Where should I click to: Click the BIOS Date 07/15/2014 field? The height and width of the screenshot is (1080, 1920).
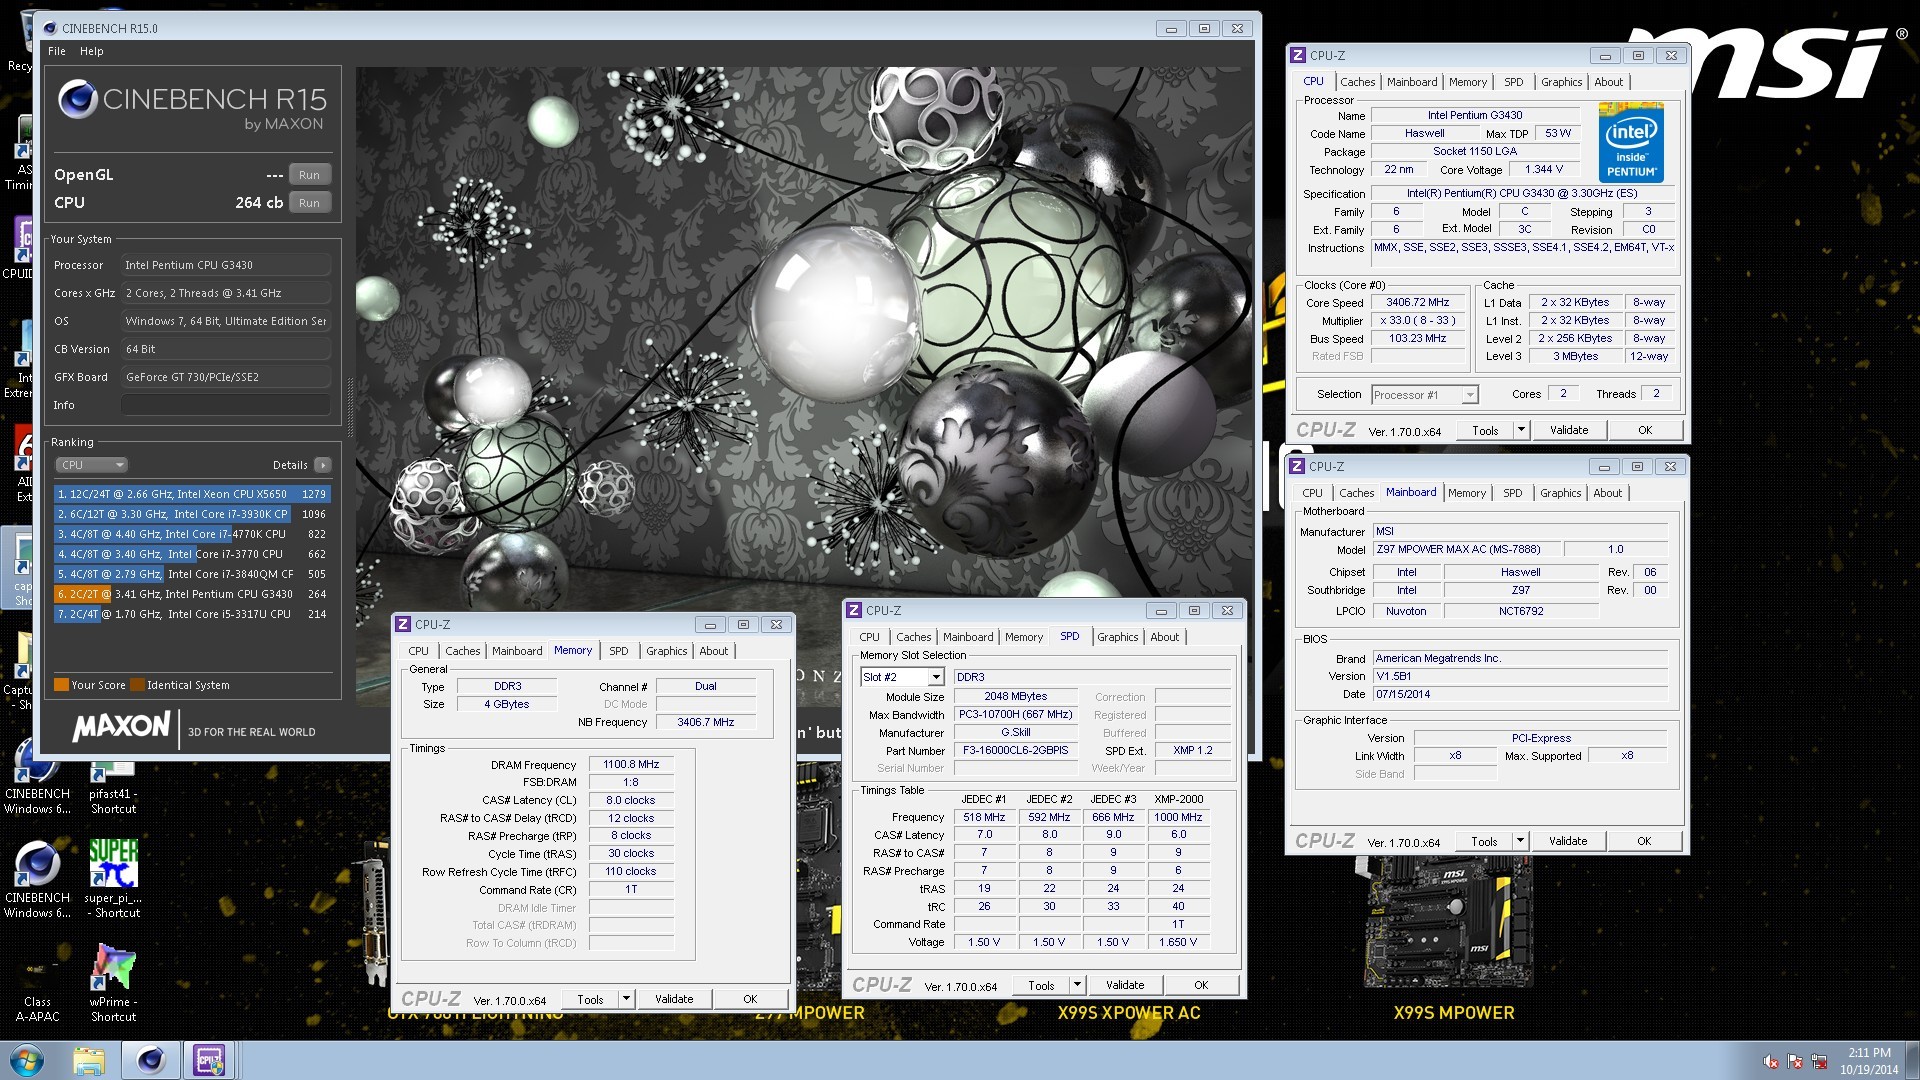click(1520, 694)
